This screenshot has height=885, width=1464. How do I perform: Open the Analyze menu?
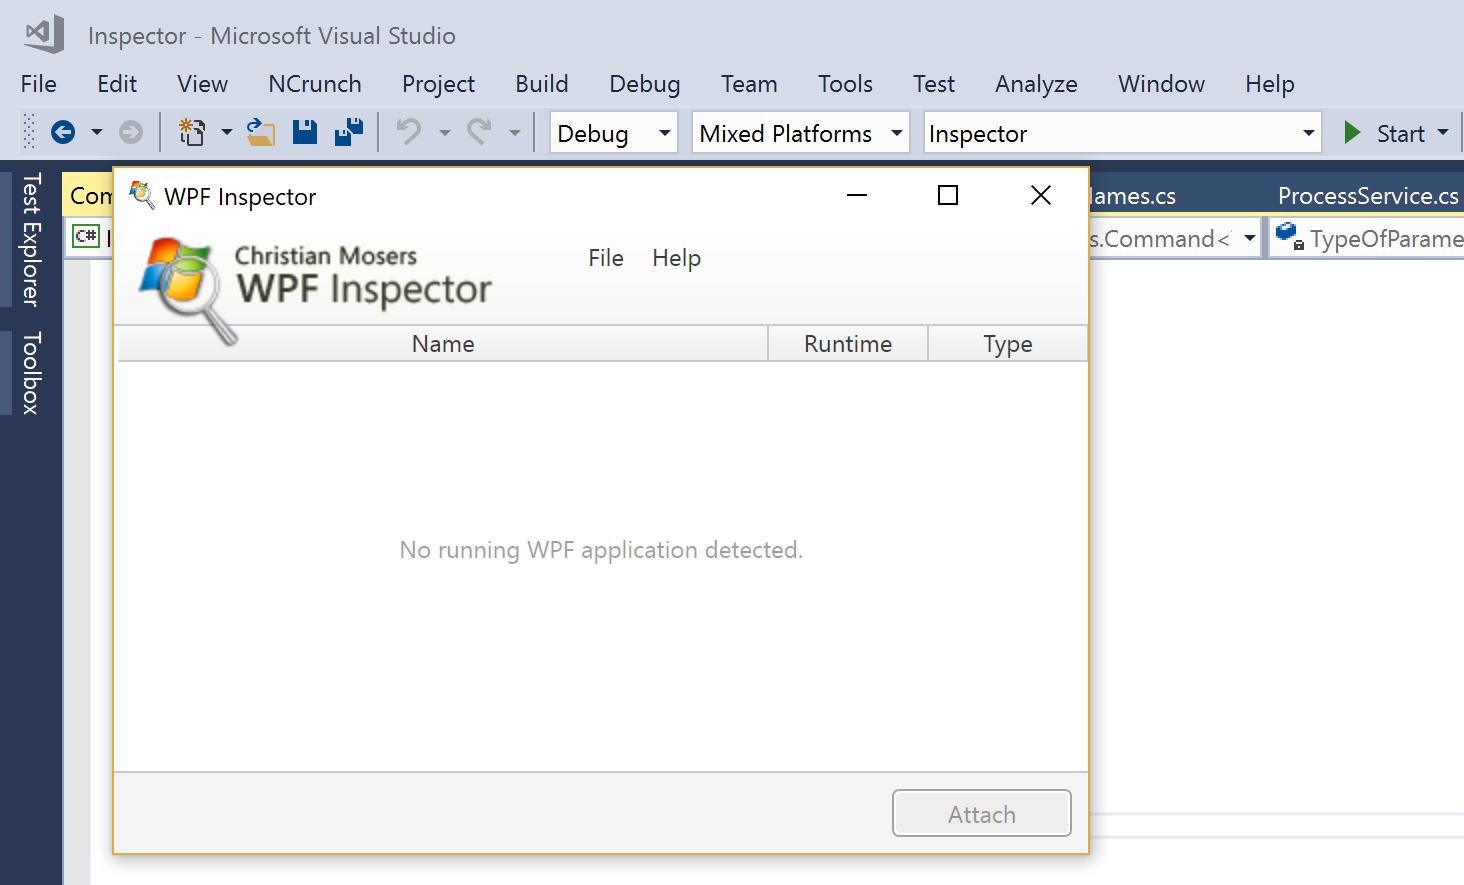[x=1036, y=84]
